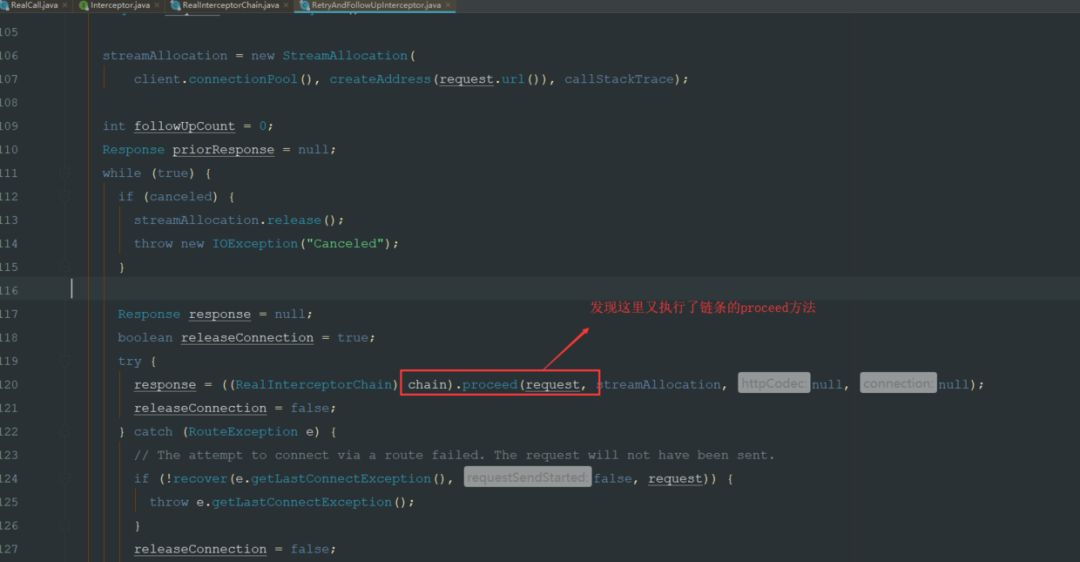1080x562 pixels.
Task: Select the RetryAndFollowUpInterceptor.java tab
Action: coord(375,5)
